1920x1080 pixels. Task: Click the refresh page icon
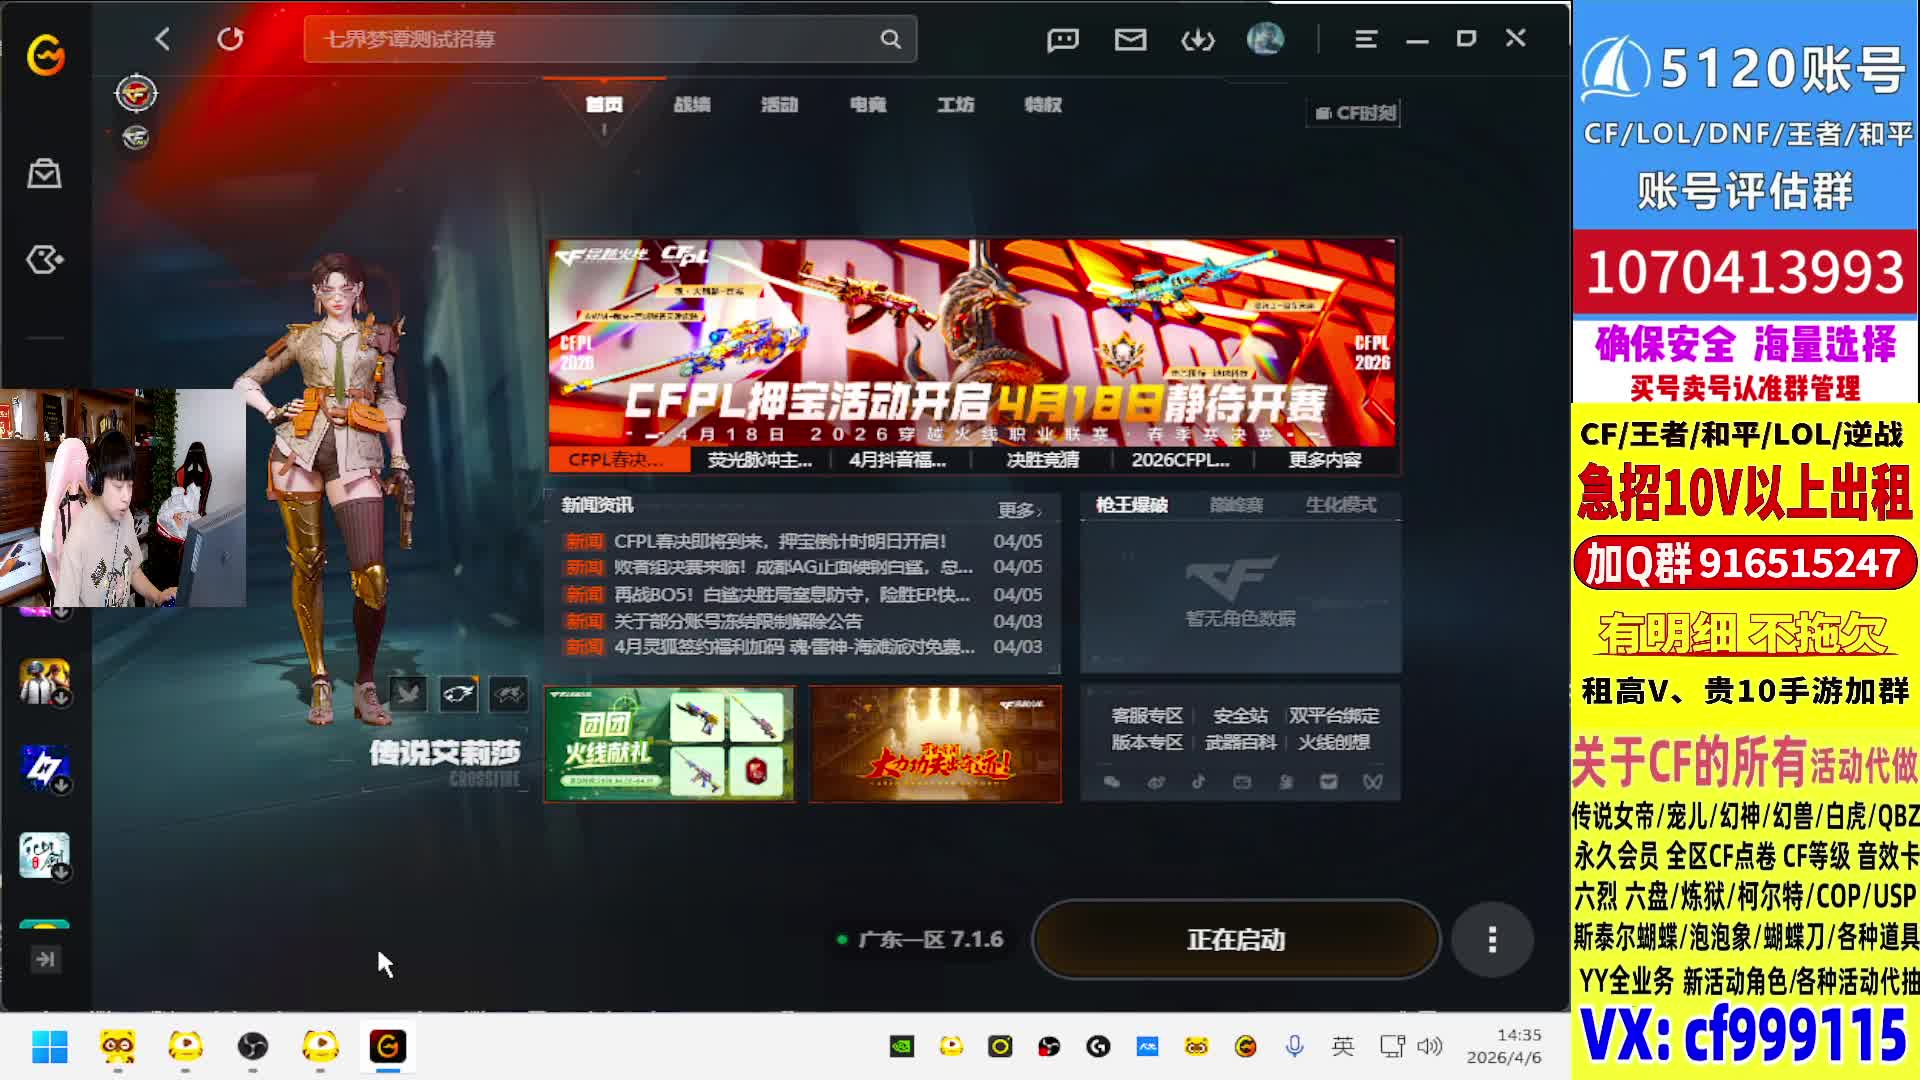(x=230, y=39)
